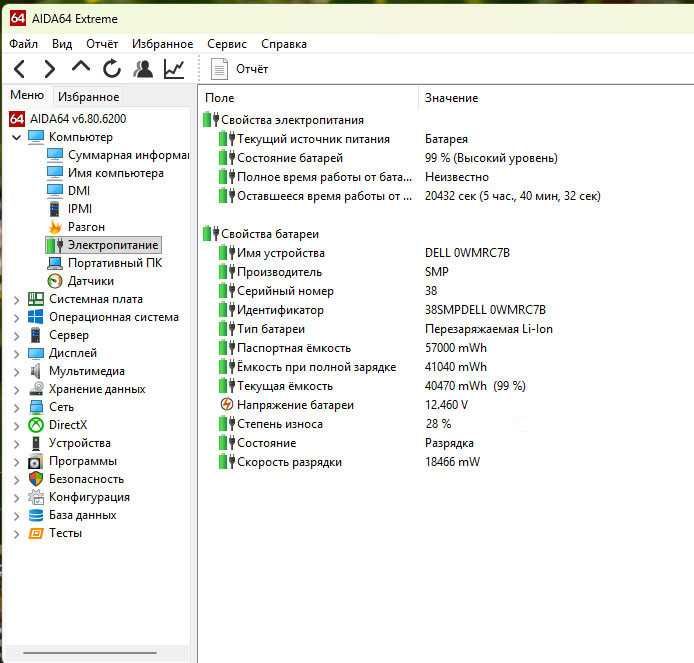Open the Вид menu
The image size is (694, 663).
(x=62, y=44)
